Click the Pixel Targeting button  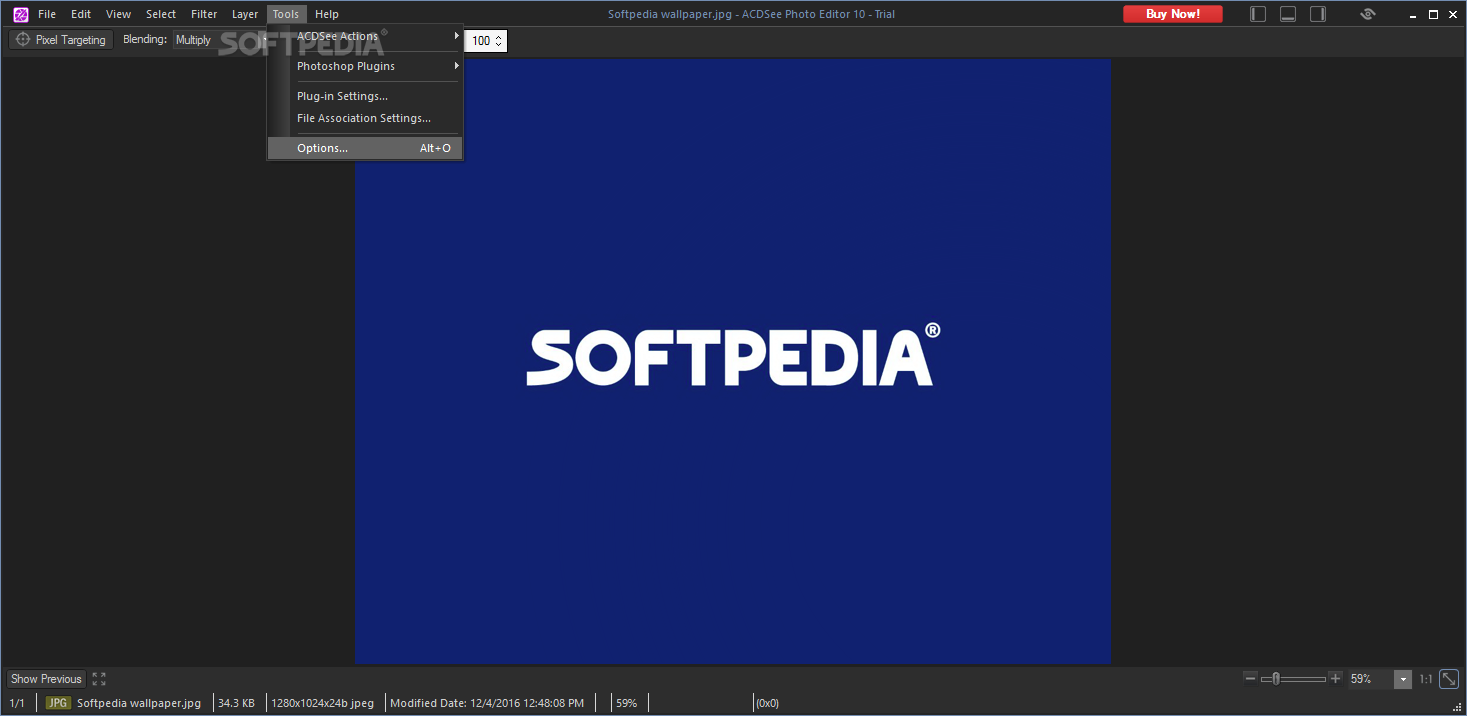(61, 40)
